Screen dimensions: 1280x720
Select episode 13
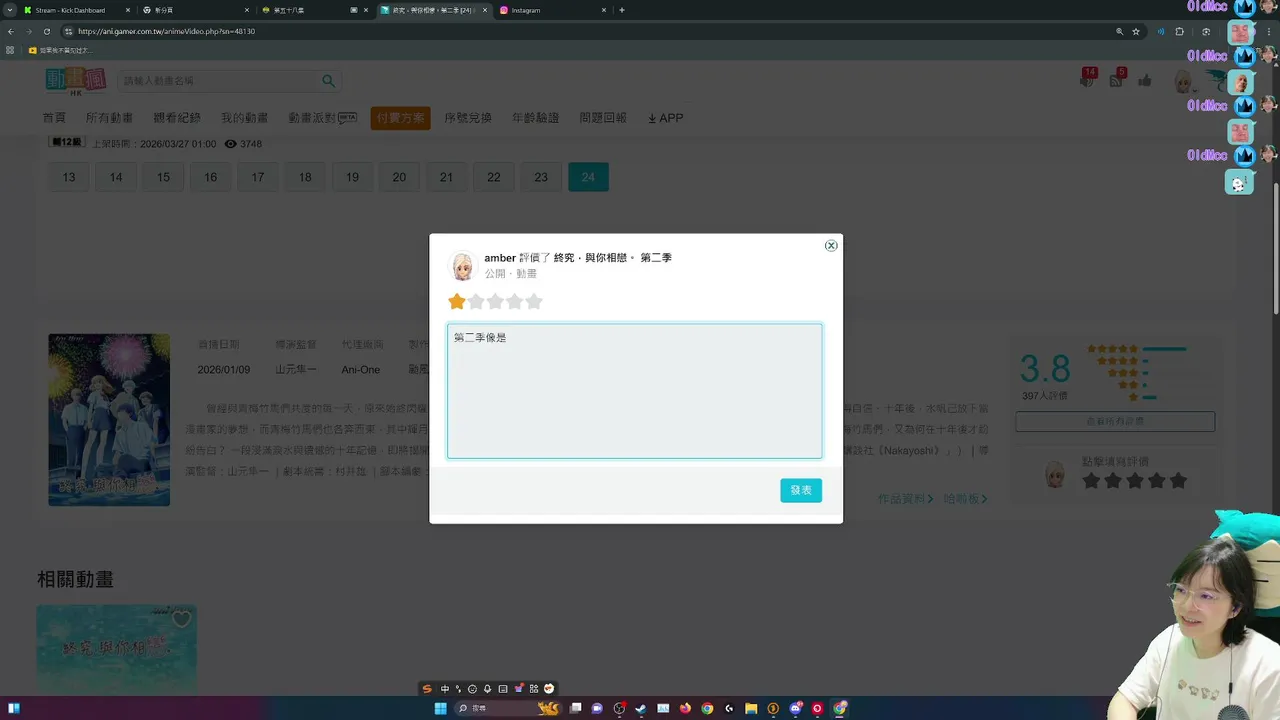pos(69,177)
